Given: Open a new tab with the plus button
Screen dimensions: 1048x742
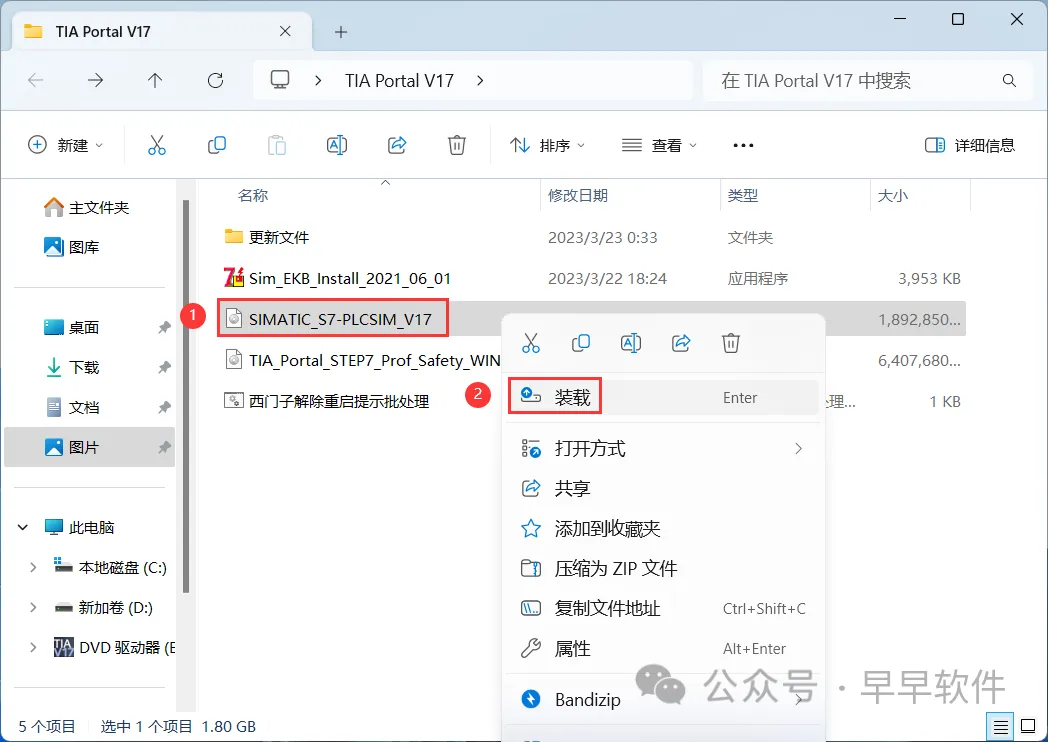Looking at the screenshot, I should click(x=341, y=31).
